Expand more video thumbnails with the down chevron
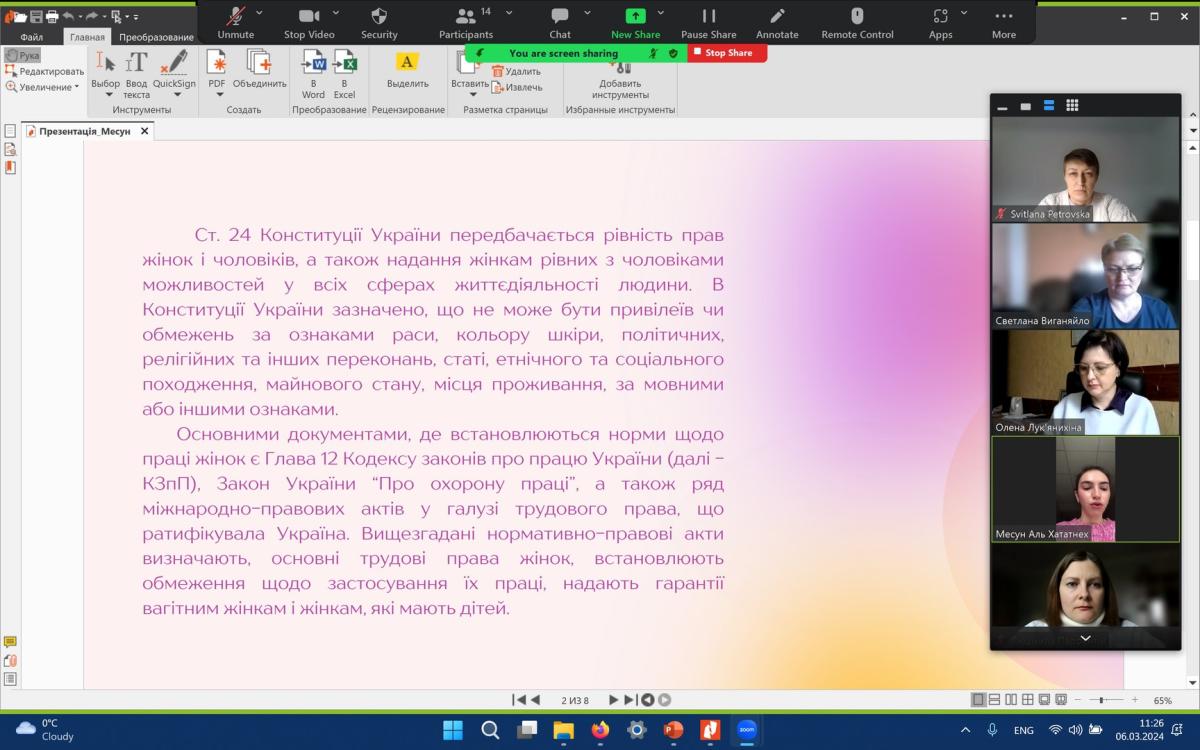Screen dimensions: 1200x750 (x=1085, y=638)
